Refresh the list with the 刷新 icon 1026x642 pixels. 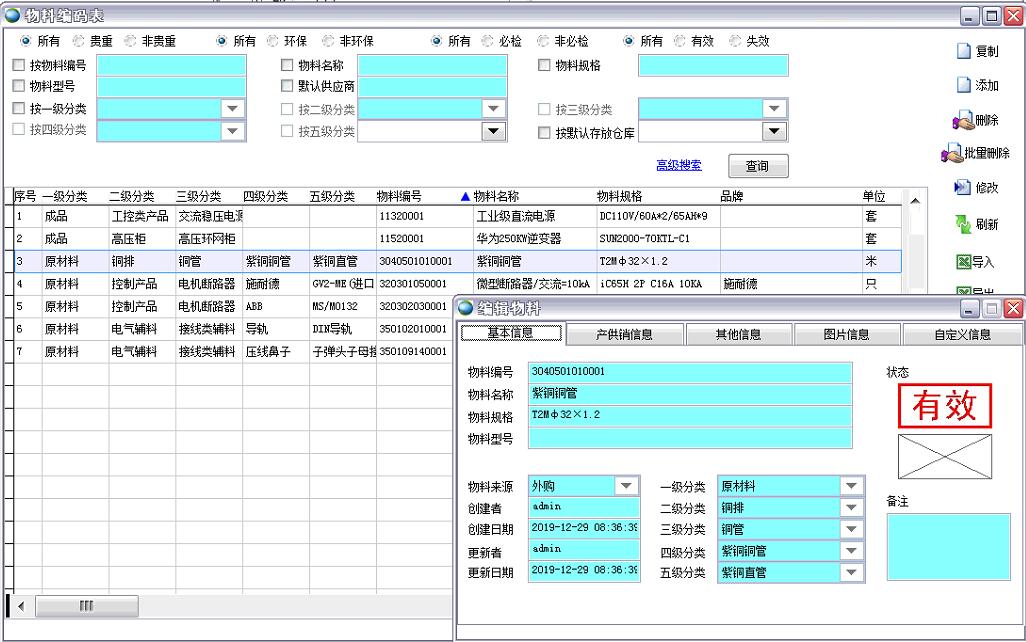[x=963, y=224]
